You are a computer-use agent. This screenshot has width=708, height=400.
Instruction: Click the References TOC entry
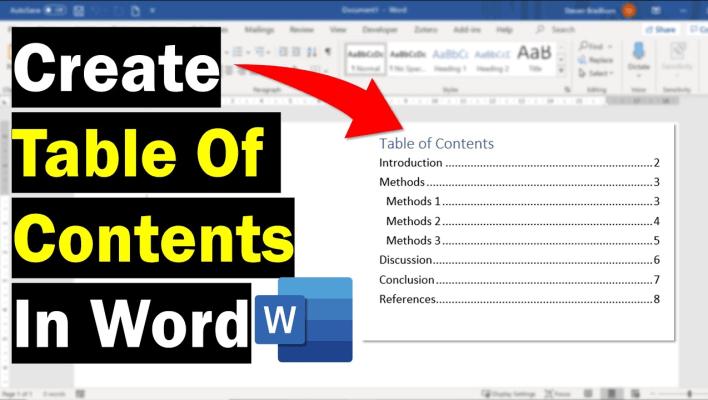[519, 299]
